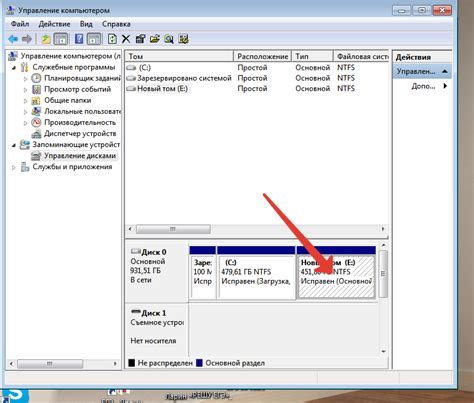Select Просмотр событий tree item

click(x=77, y=89)
